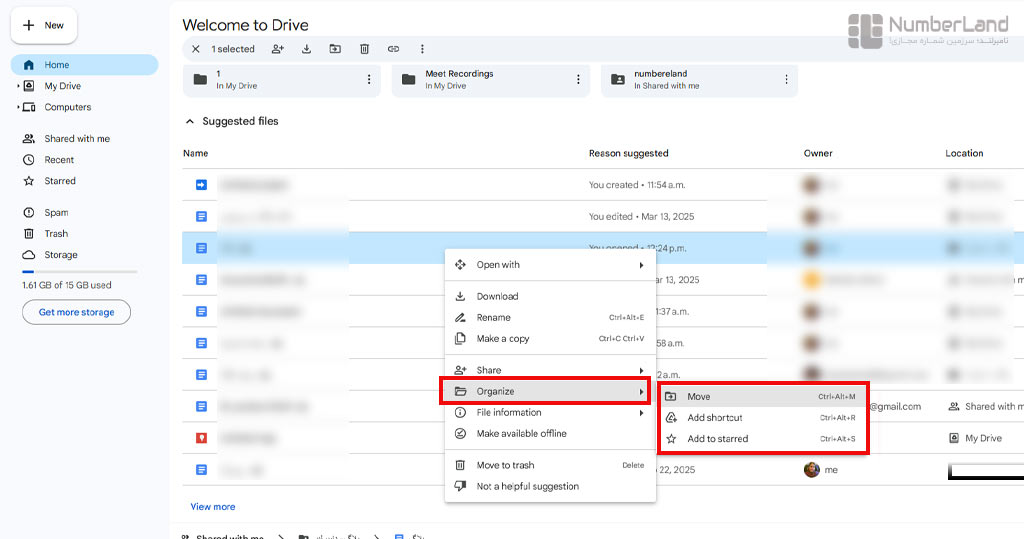Click the red file icon in list
The image size is (1024, 539).
tap(201, 438)
